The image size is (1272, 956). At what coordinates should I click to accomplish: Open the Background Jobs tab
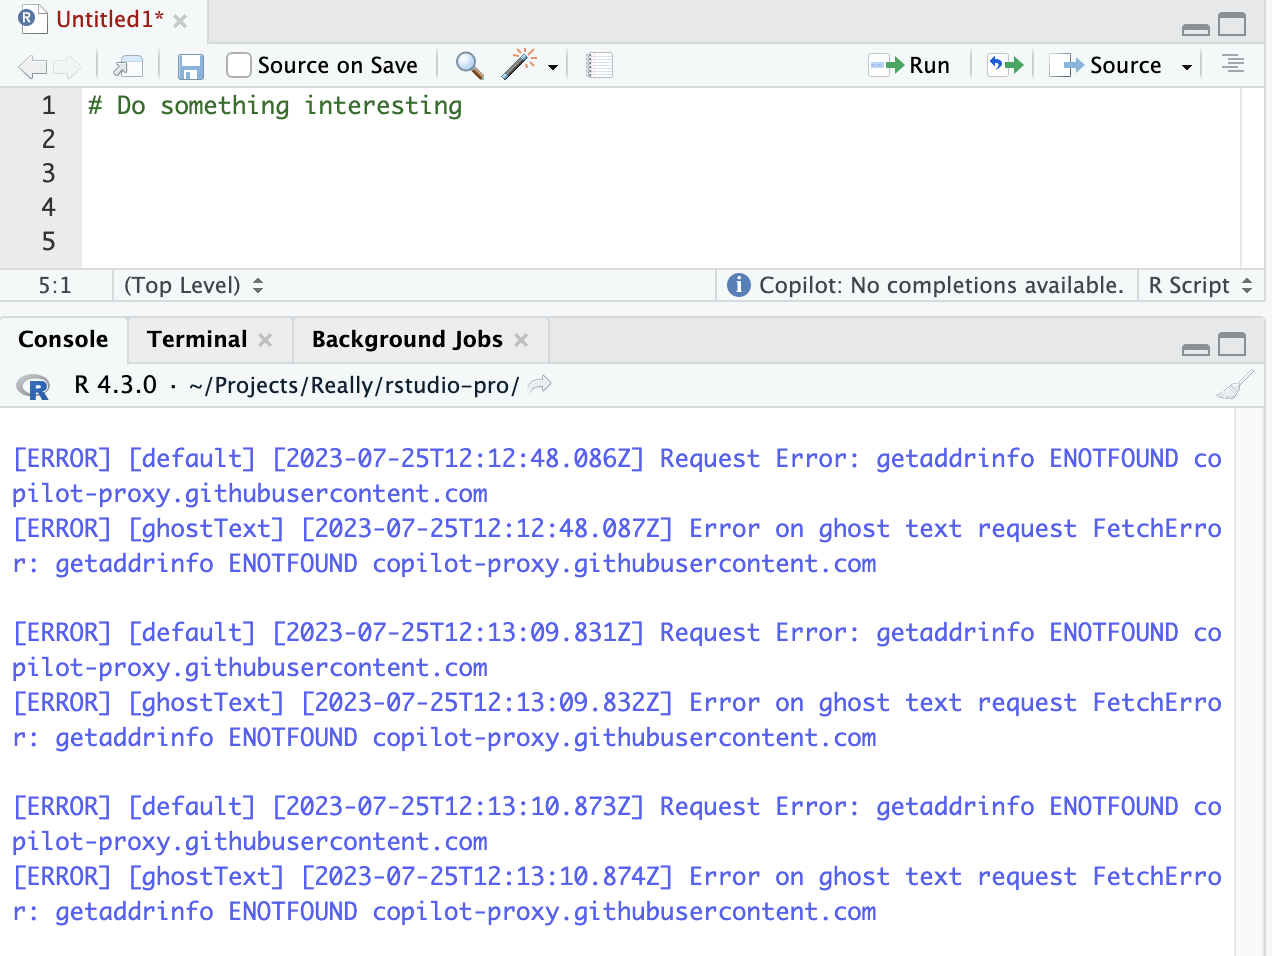[407, 339]
